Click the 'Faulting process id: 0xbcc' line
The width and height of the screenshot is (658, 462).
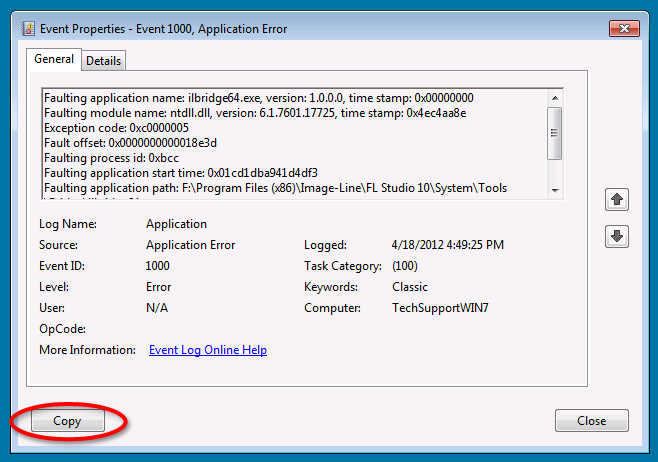[111, 158]
